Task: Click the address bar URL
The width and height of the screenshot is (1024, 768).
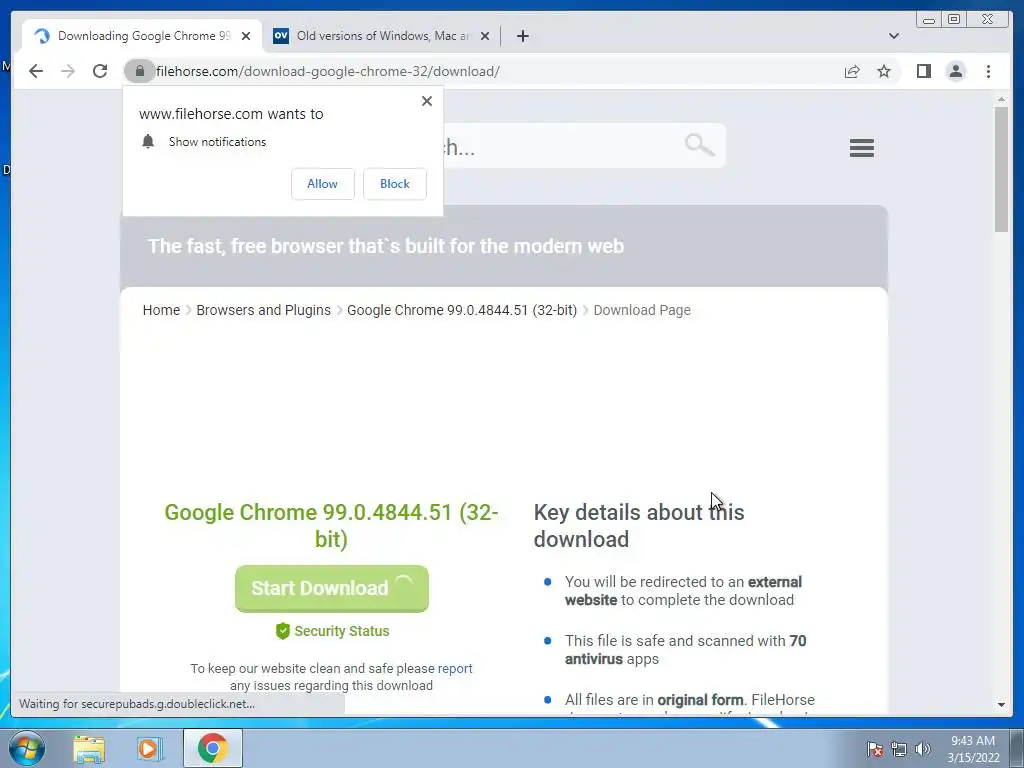Action: (x=328, y=71)
